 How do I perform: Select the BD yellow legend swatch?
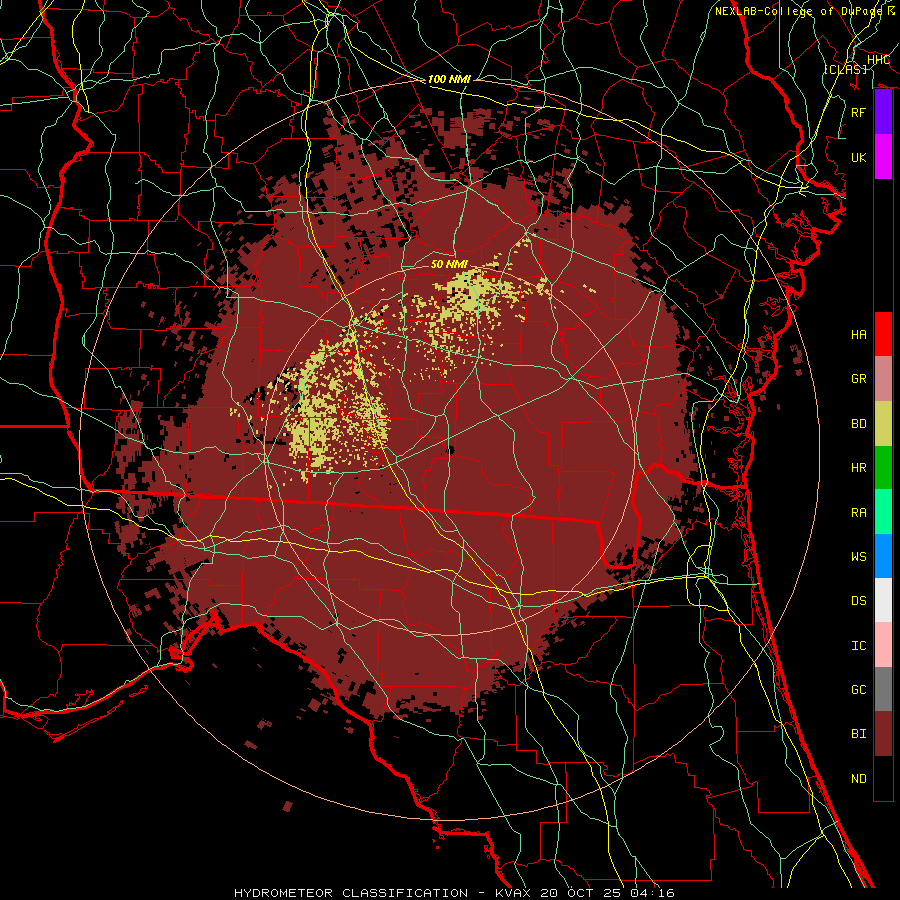pyautogui.click(x=883, y=424)
